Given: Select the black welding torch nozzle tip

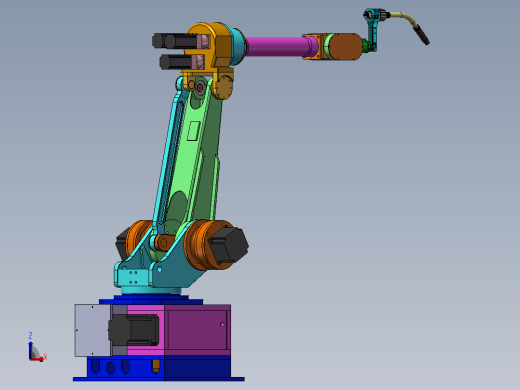Looking at the screenshot, I should coord(421,35).
